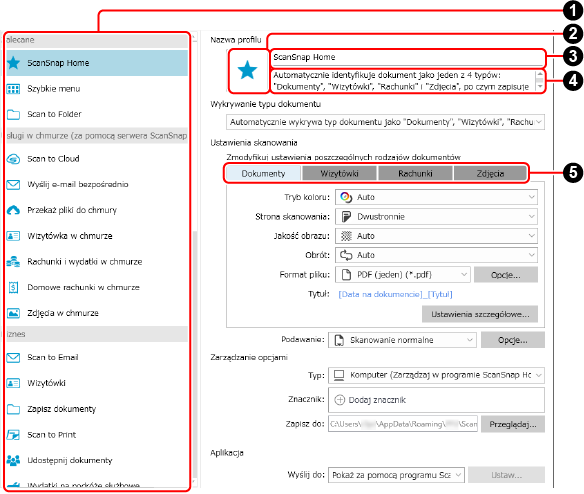Click the Ustawienia szczegółowe button
584x494 pixels.
(480, 314)
